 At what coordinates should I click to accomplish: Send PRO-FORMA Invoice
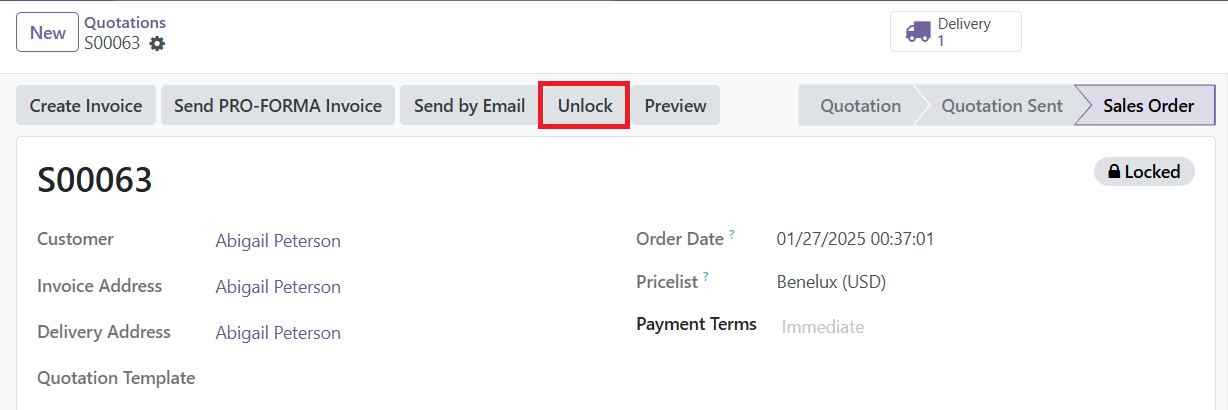click(278, 105)
